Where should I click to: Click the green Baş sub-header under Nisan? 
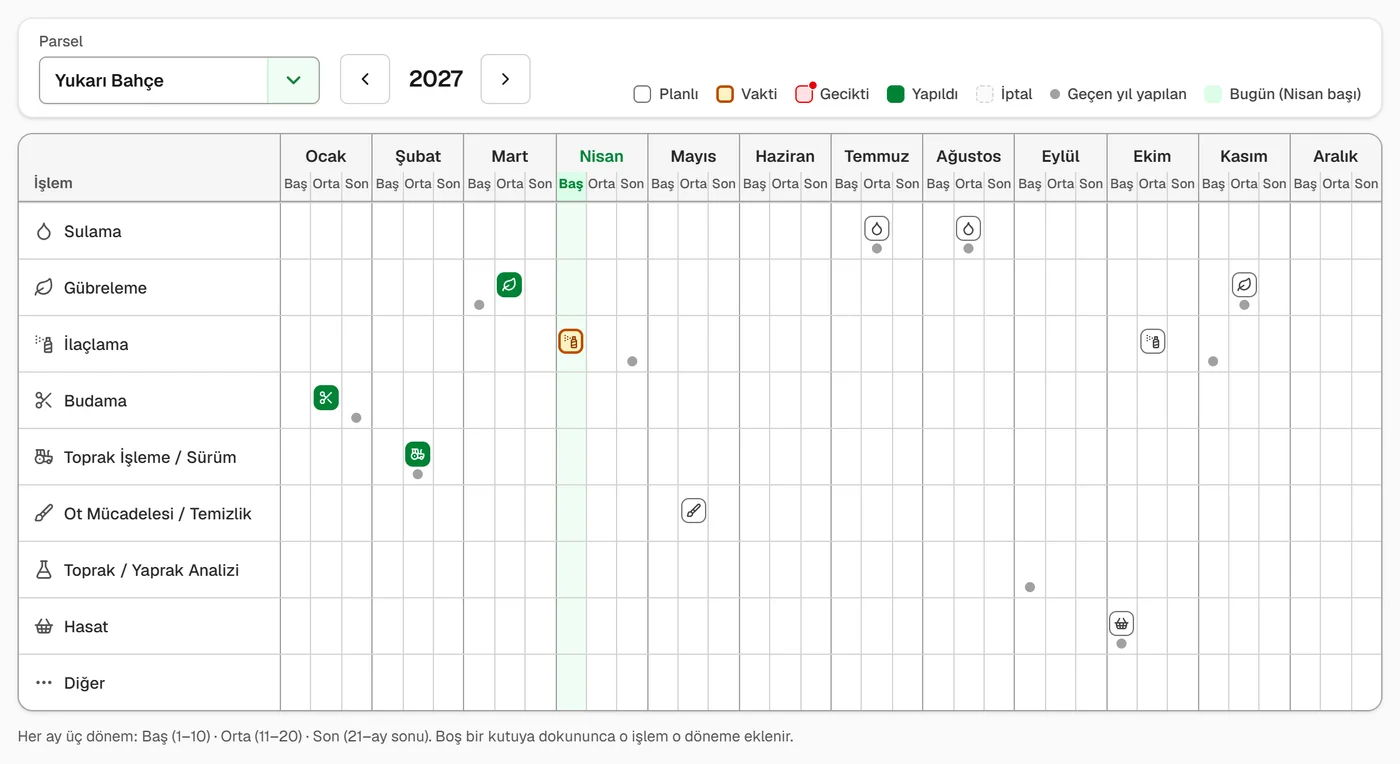click(571, 184)
